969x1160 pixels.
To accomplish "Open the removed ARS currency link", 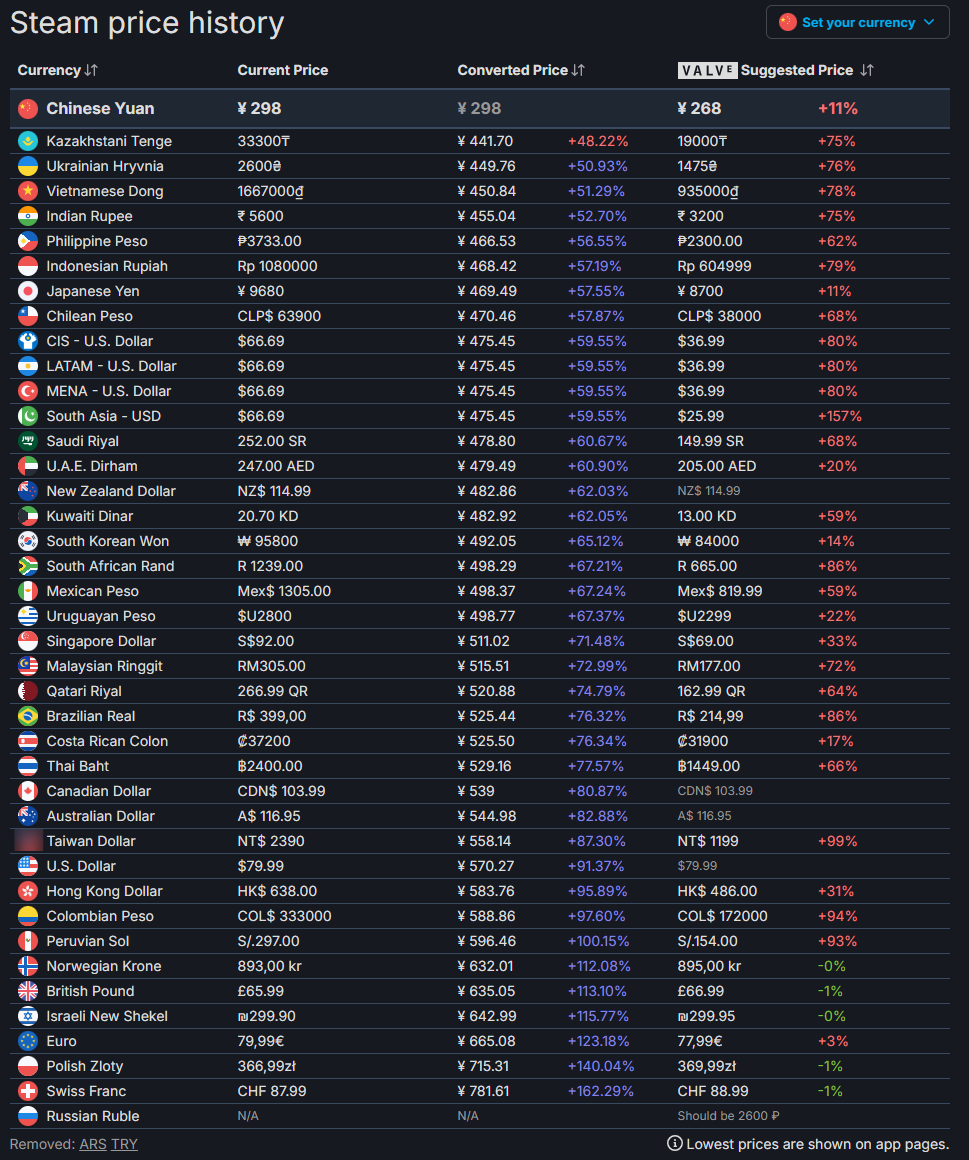I will click(93, 1144).
